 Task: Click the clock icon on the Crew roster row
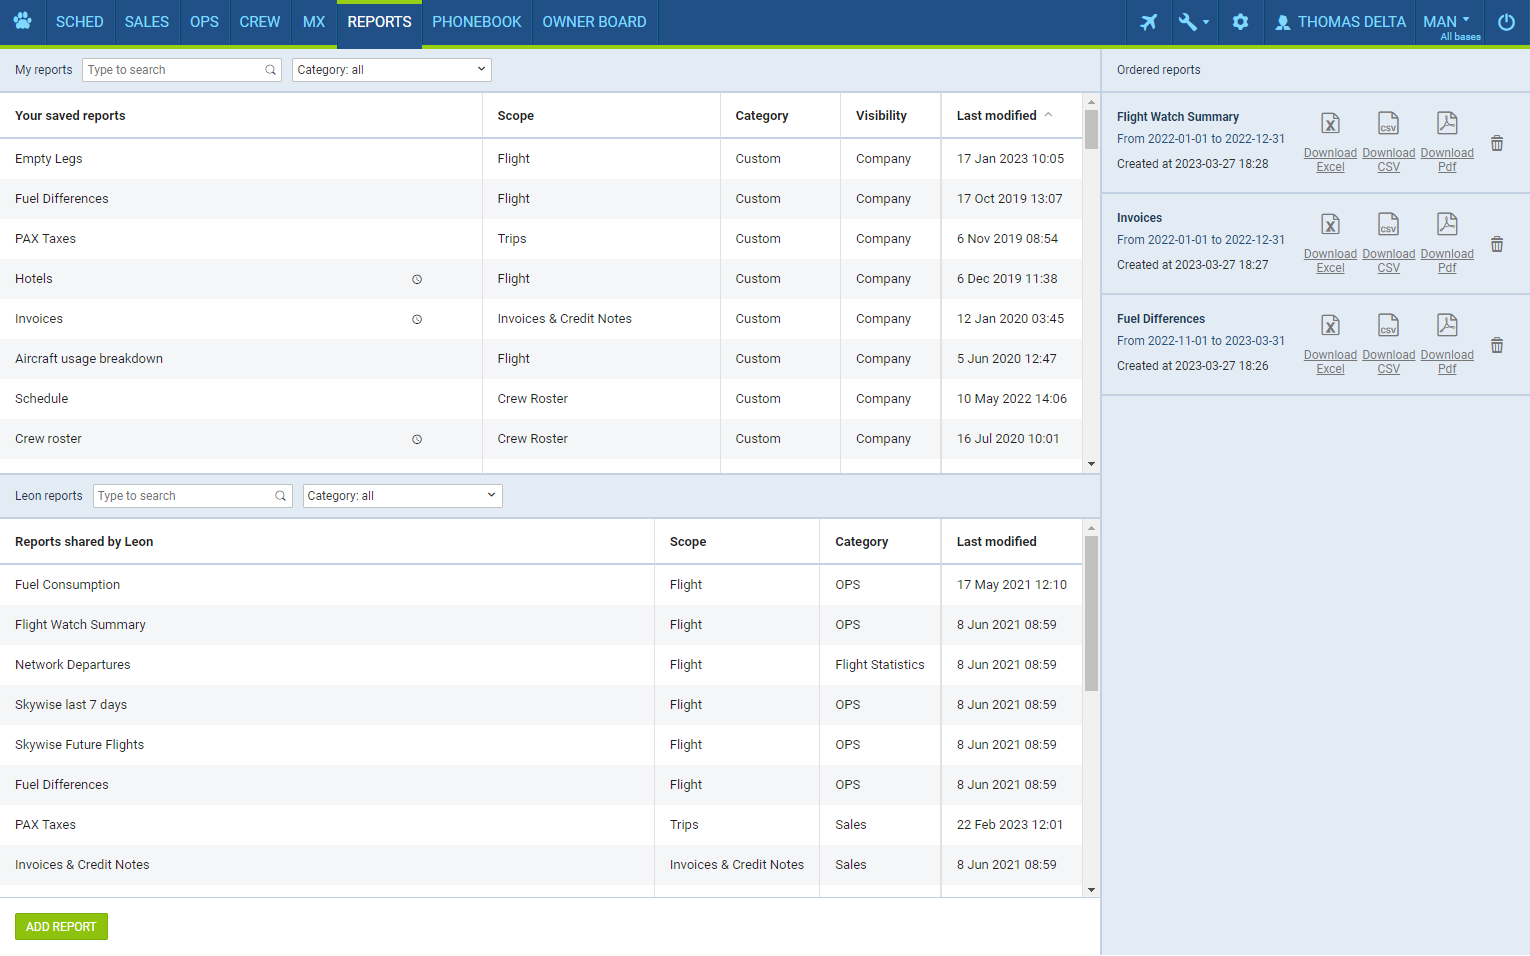tap(417, 440)
